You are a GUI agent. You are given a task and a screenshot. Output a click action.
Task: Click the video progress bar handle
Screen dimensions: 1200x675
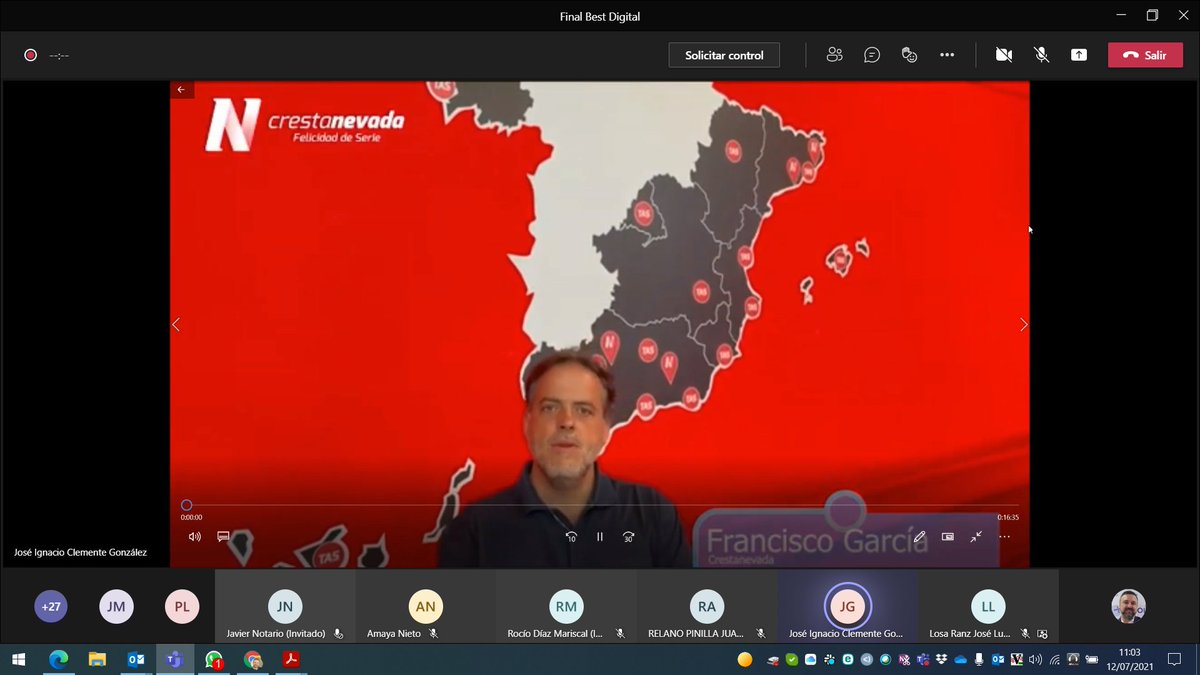tap(186, 506)
